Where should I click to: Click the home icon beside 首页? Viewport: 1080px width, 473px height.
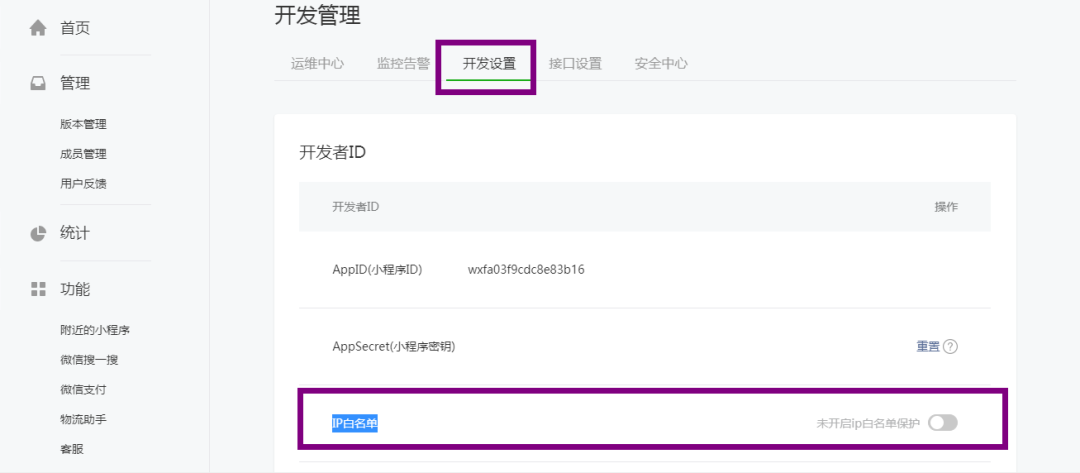point(38,28)
